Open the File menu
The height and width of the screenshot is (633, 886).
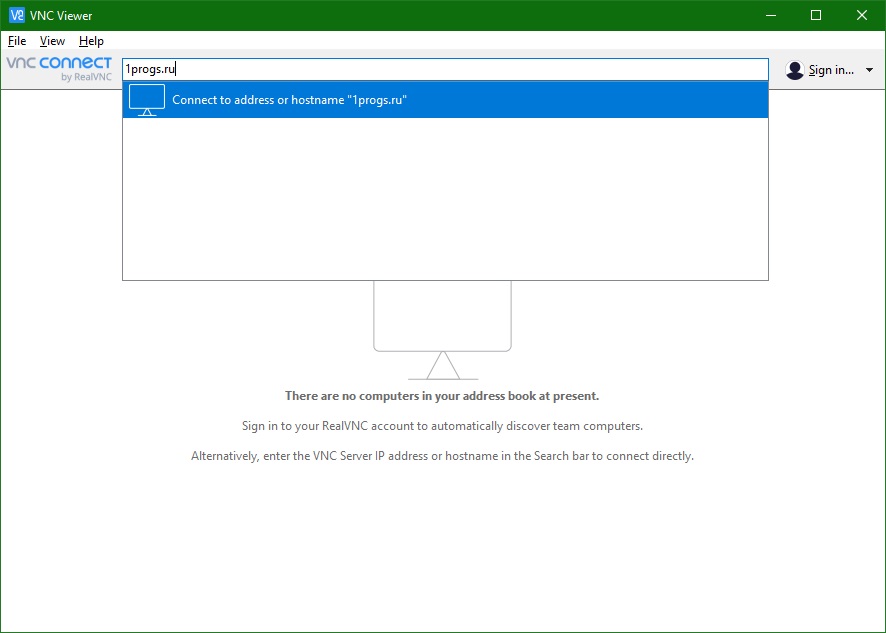tap(17, 41)
